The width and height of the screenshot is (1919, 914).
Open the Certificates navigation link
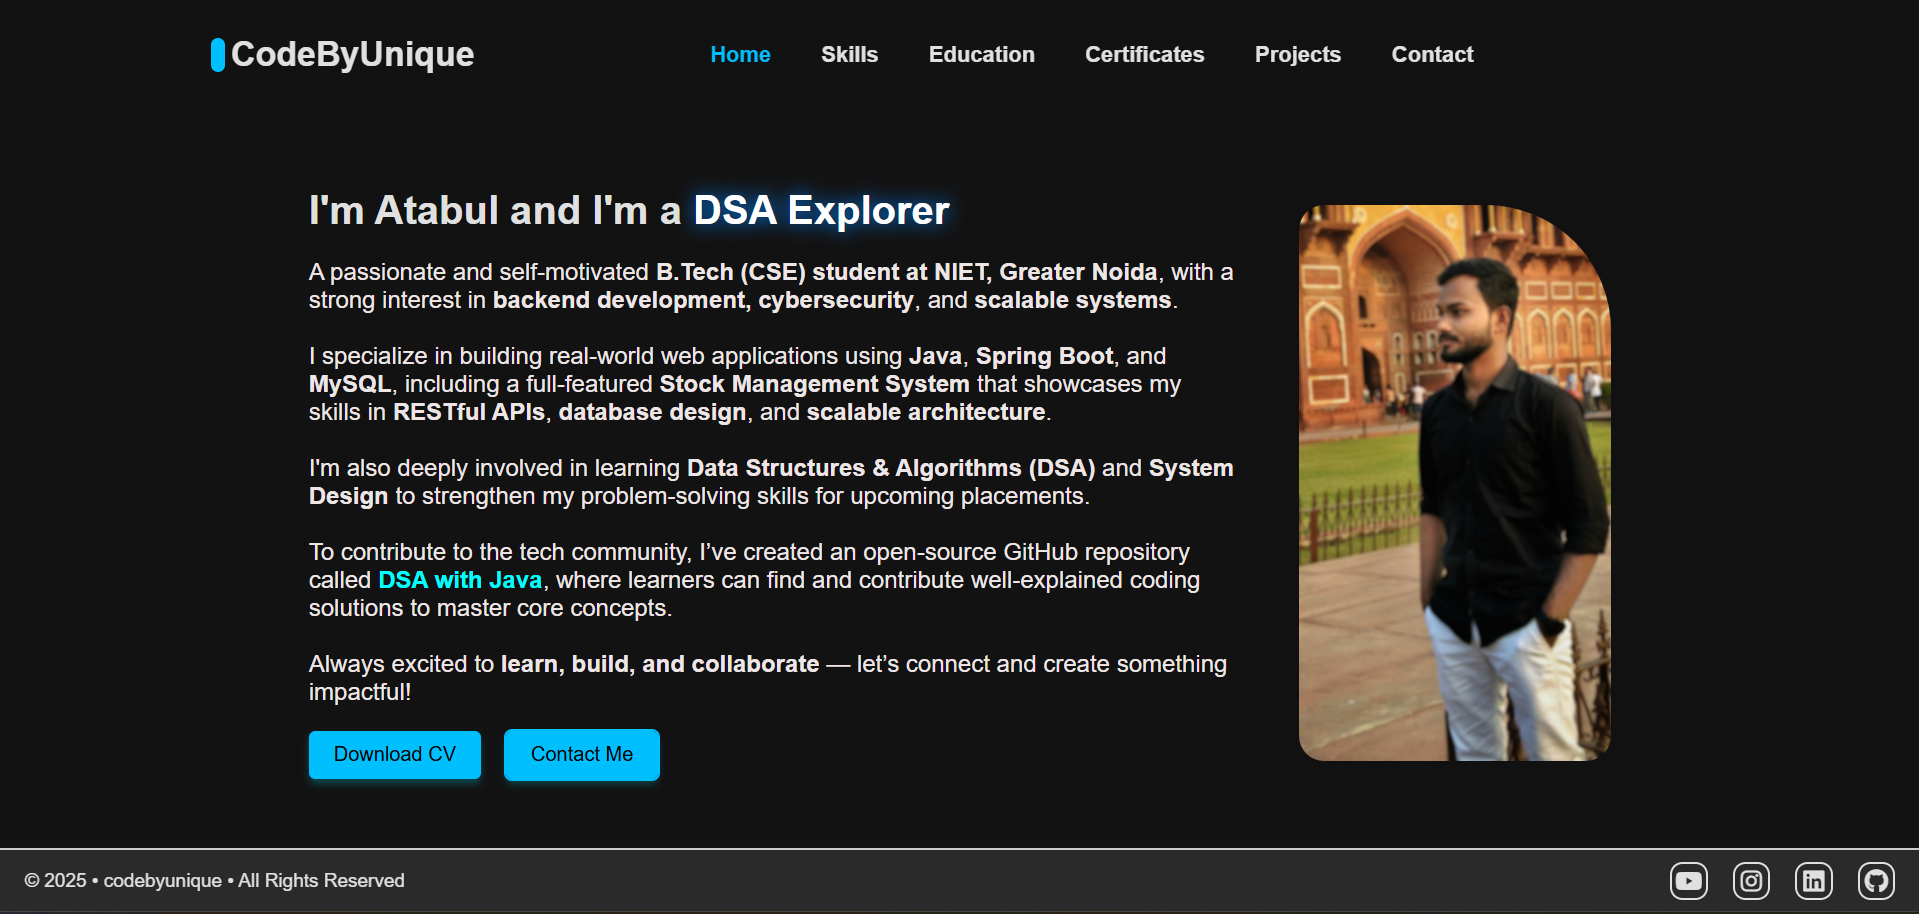click(1144, 55)
